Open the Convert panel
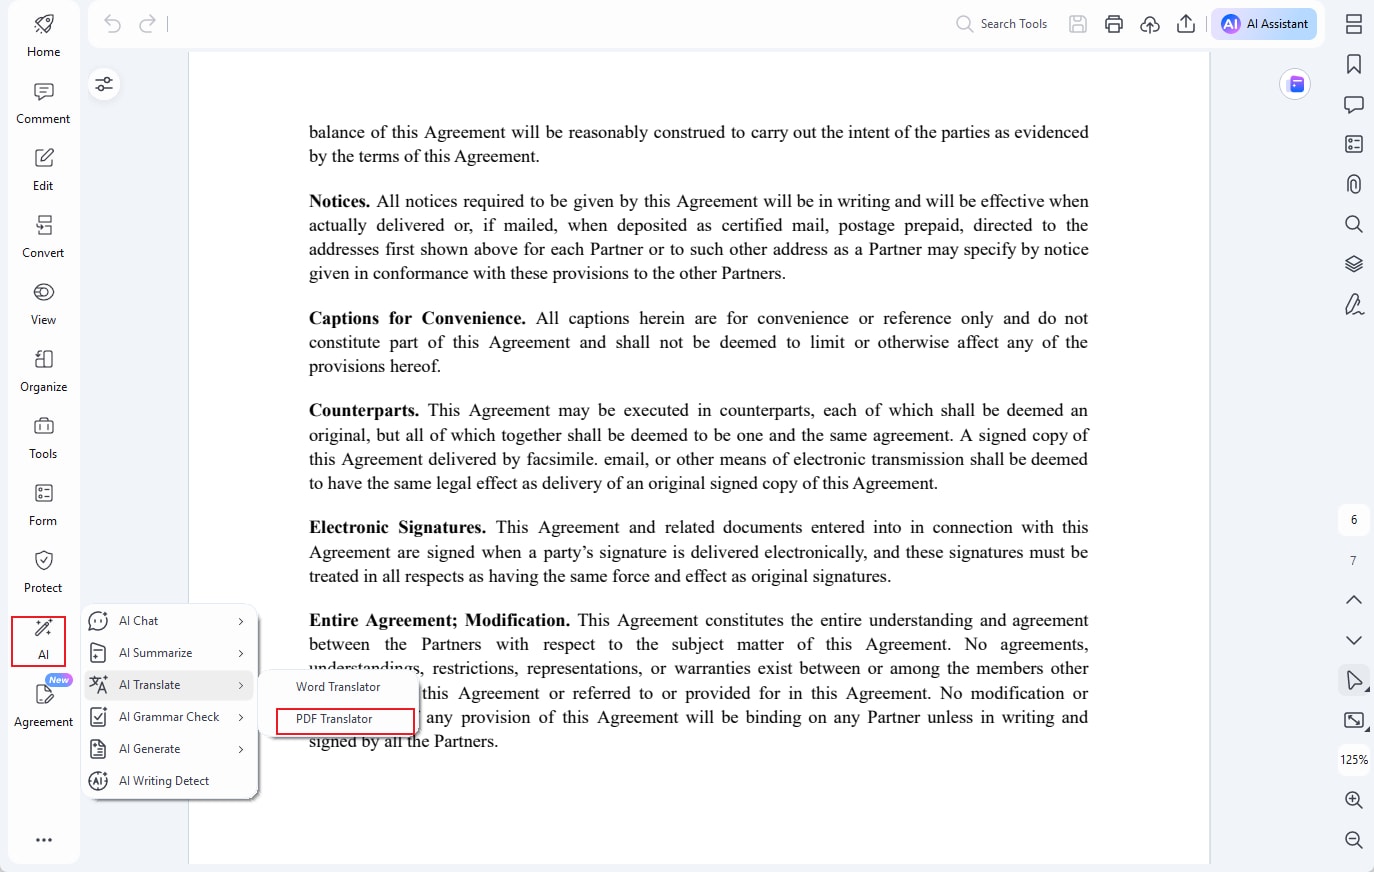1374x872 pixels. point(43,237)
